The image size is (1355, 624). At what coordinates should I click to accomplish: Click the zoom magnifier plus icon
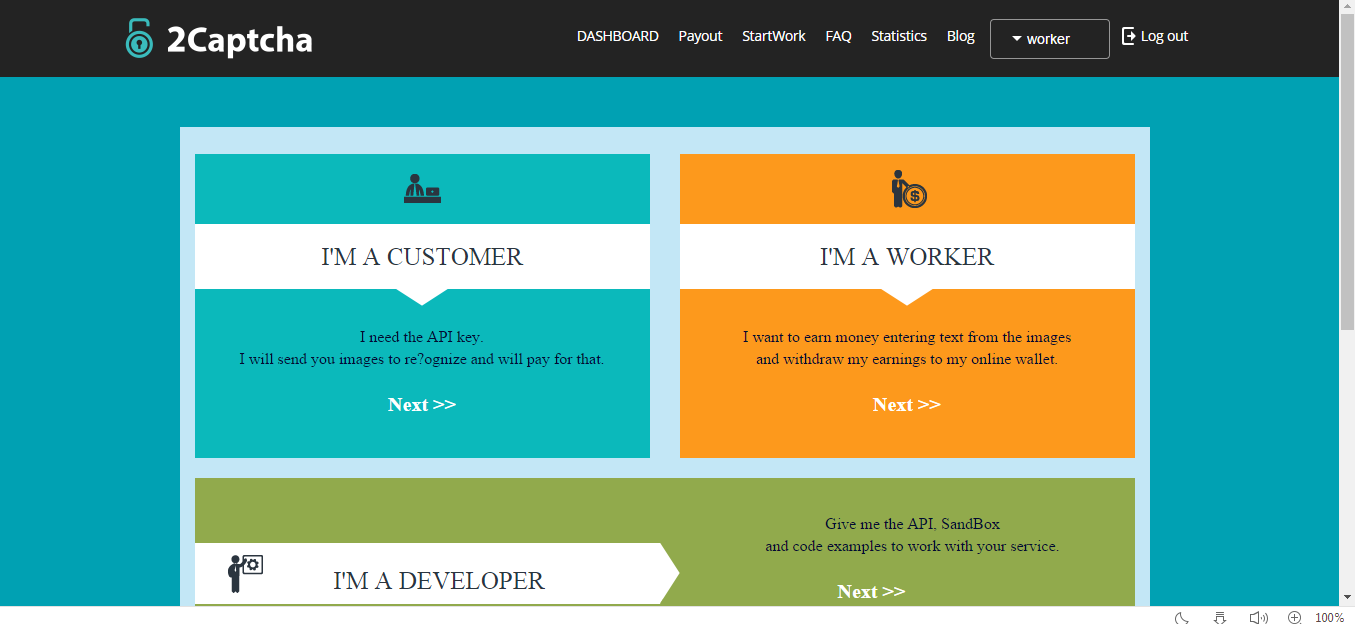click(x=1294, y=617)
